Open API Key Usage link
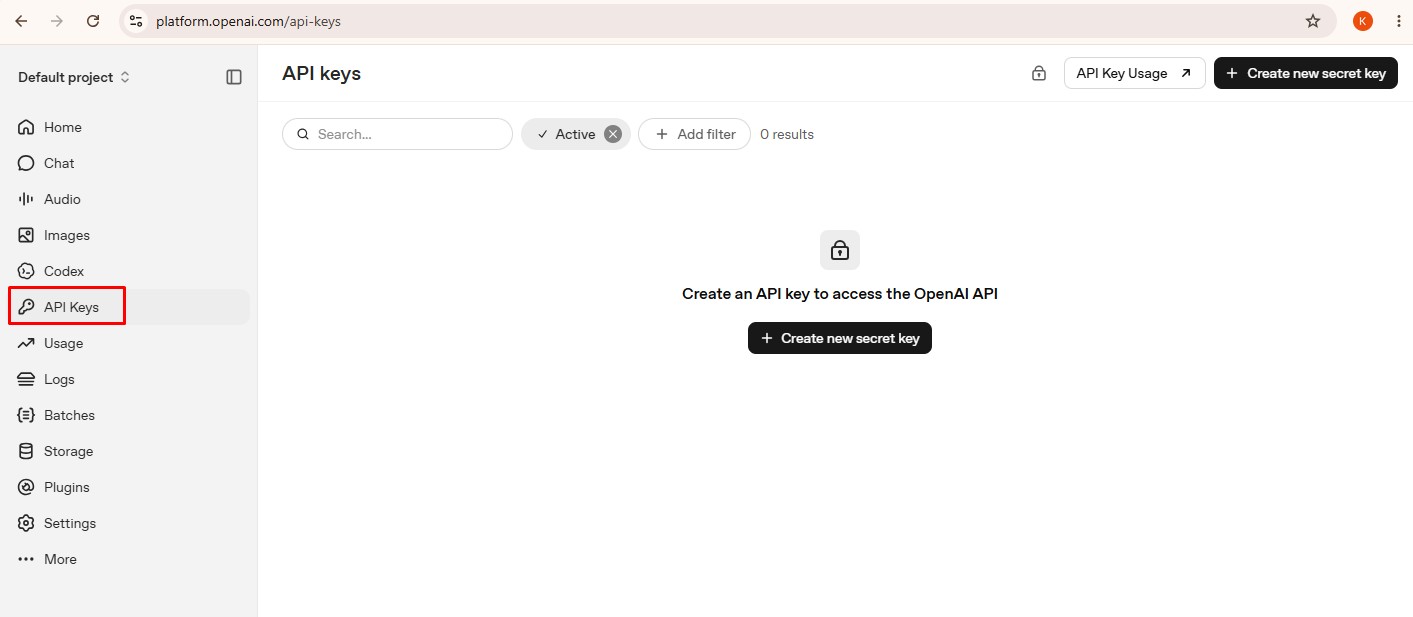 coord(1134,73)
